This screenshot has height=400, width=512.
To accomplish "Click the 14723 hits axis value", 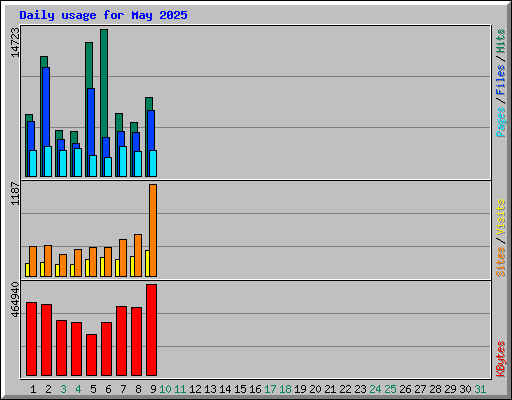I will 15,43.
